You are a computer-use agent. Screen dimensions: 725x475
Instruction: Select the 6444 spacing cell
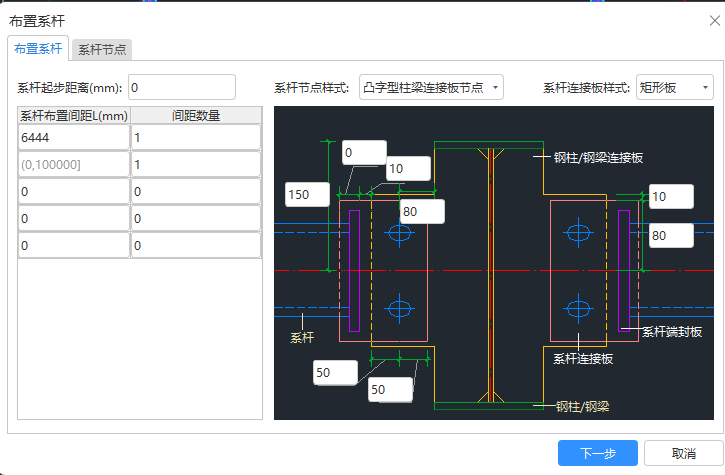pos(74,137)
